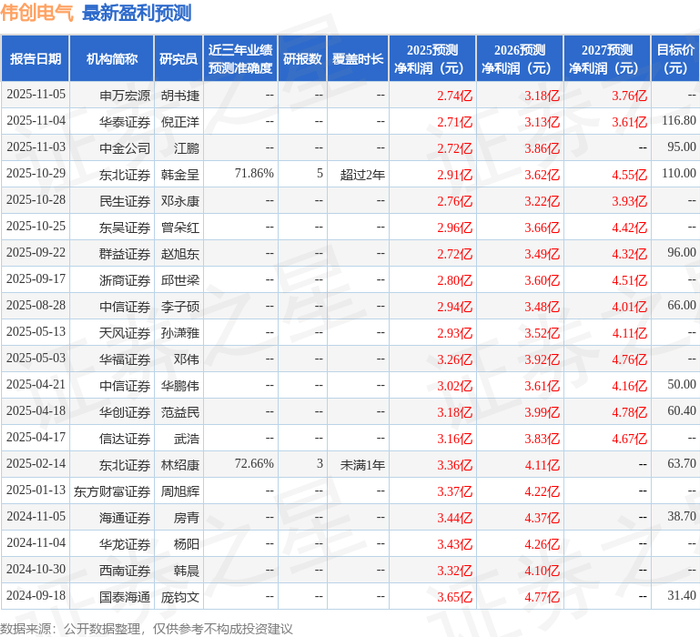
Task: Select the 2026预测净利润 column header
Action: (520, 58)
